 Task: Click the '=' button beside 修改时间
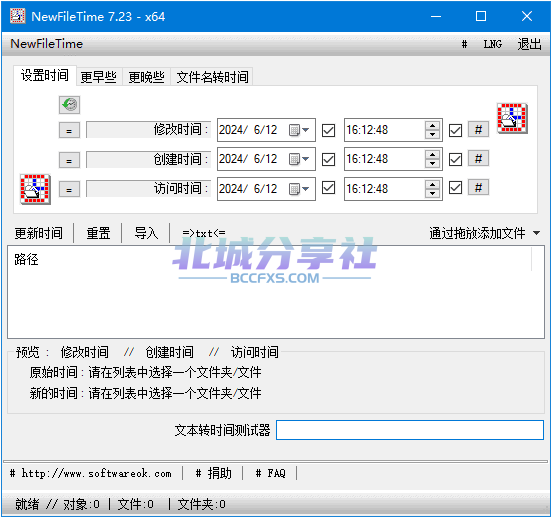pos(69,130)
